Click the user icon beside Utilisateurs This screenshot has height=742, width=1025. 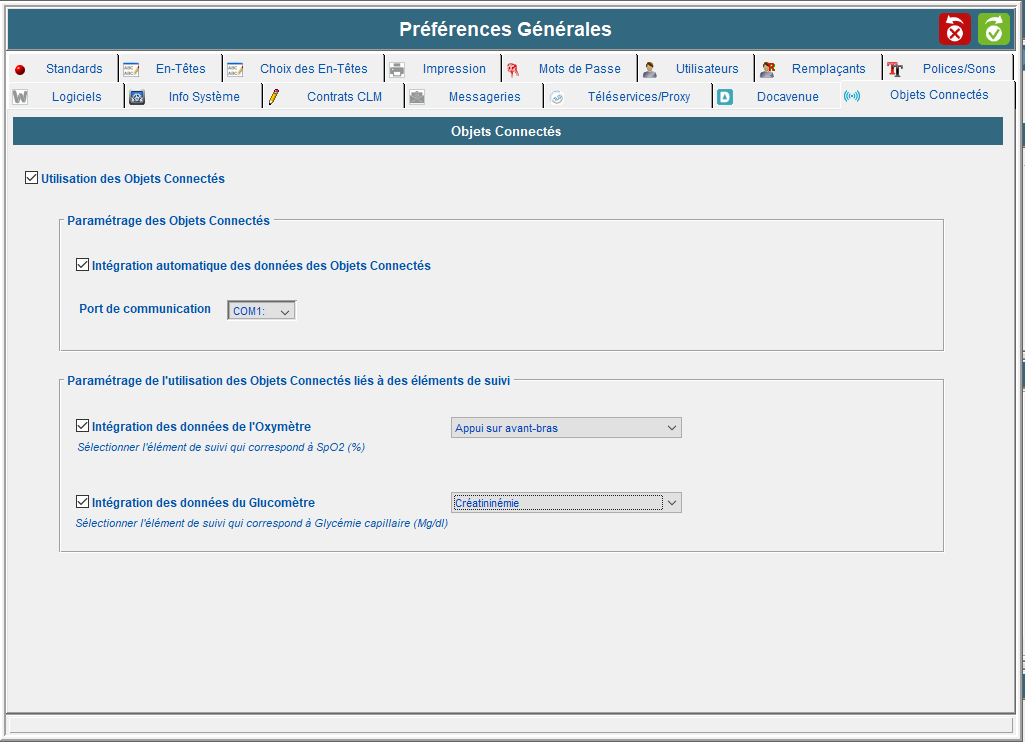click(650, 69)
